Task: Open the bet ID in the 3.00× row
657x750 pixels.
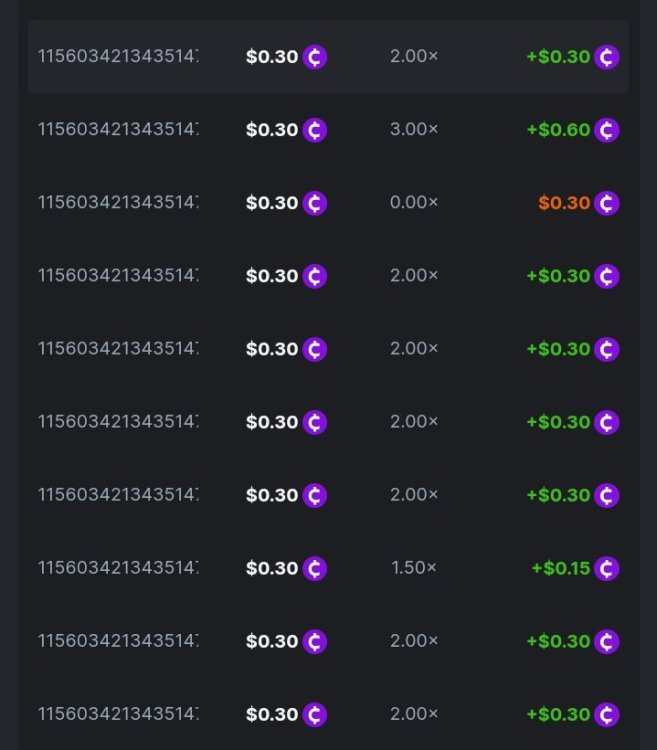Action: click(x=118, y=130)
